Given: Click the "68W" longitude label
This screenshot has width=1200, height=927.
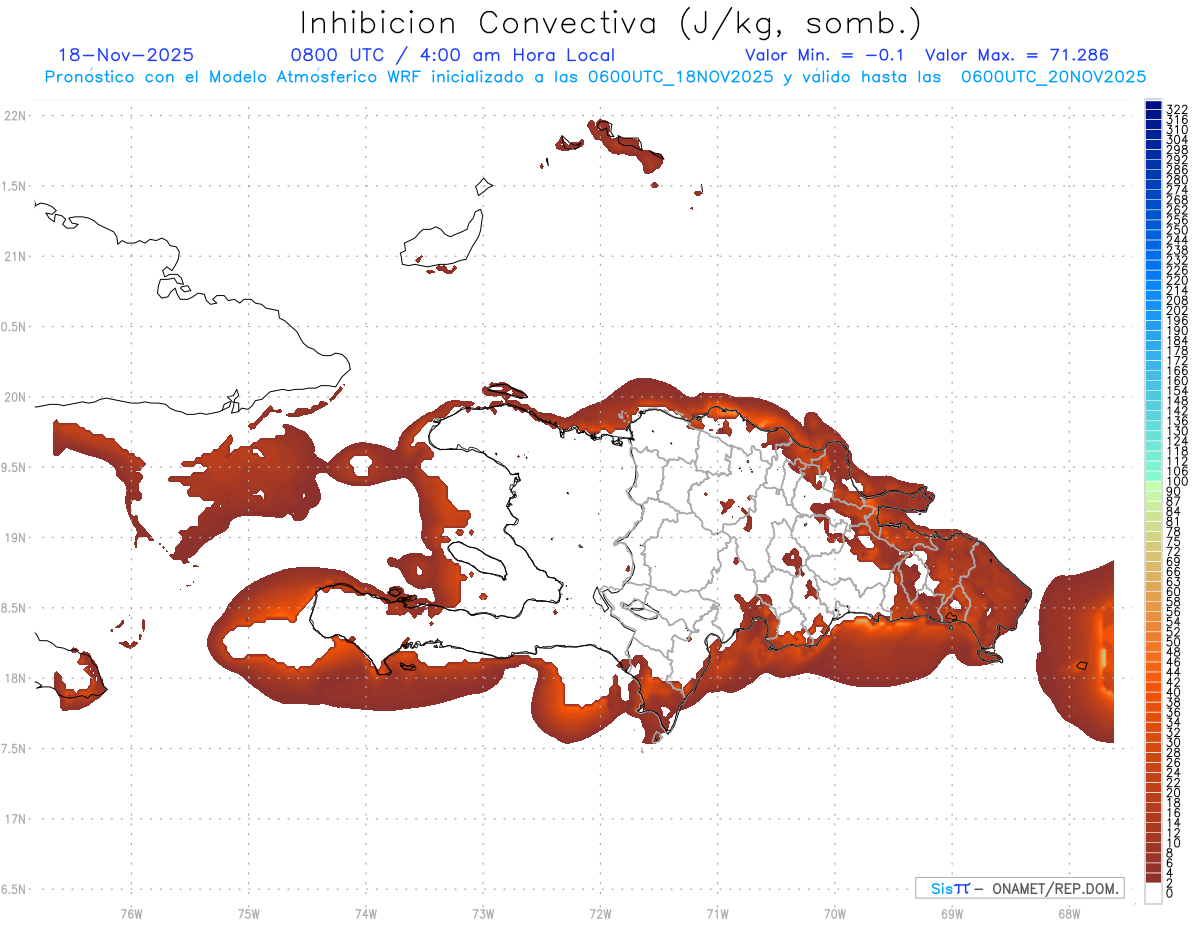Looking at the screenshot, I should [x=1069, y=912].
